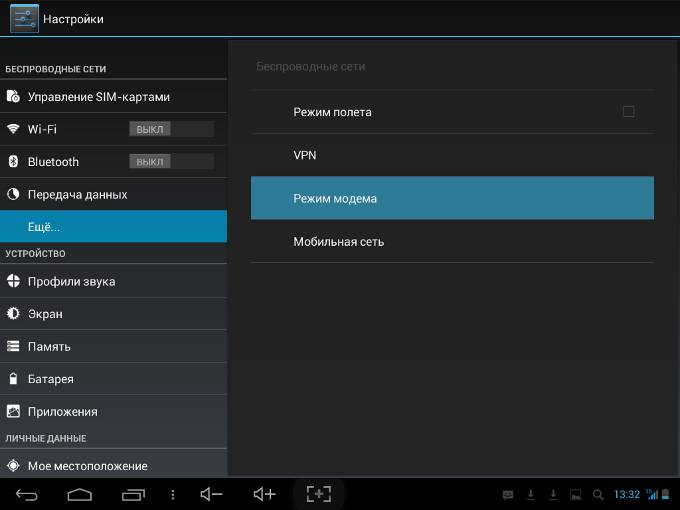Tap the screenshot capture icon
Viewport: 680px width, 510px height.
coord(318,494)
